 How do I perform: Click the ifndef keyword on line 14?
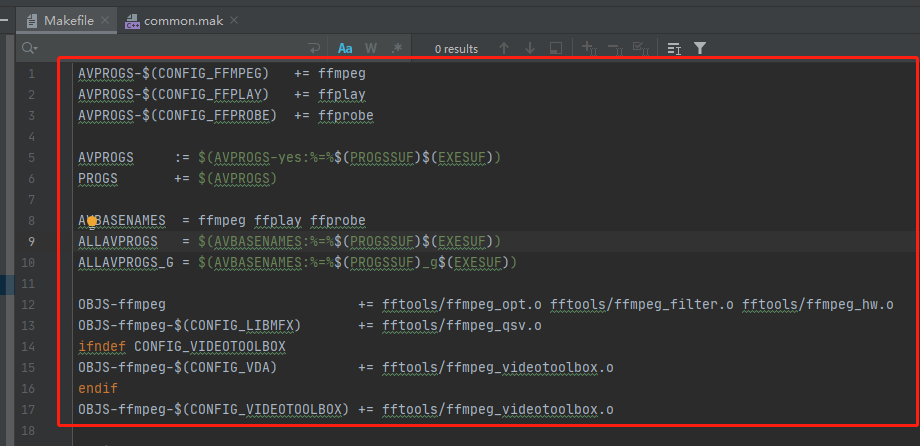click(x=103, y=346)
